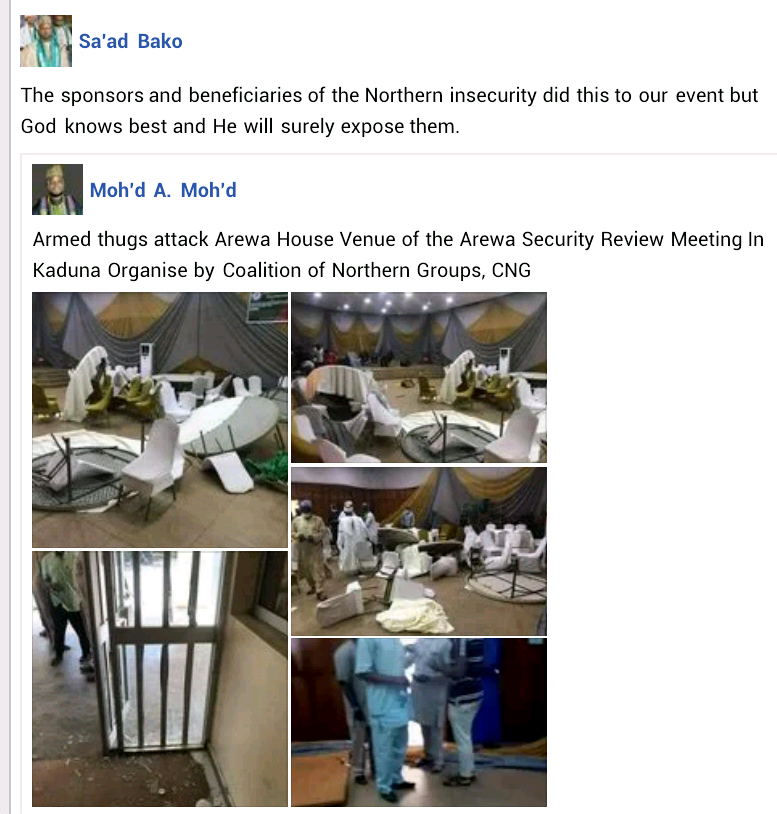Select the 'sponsors and beneficiaries' post text

pos(389,111)
